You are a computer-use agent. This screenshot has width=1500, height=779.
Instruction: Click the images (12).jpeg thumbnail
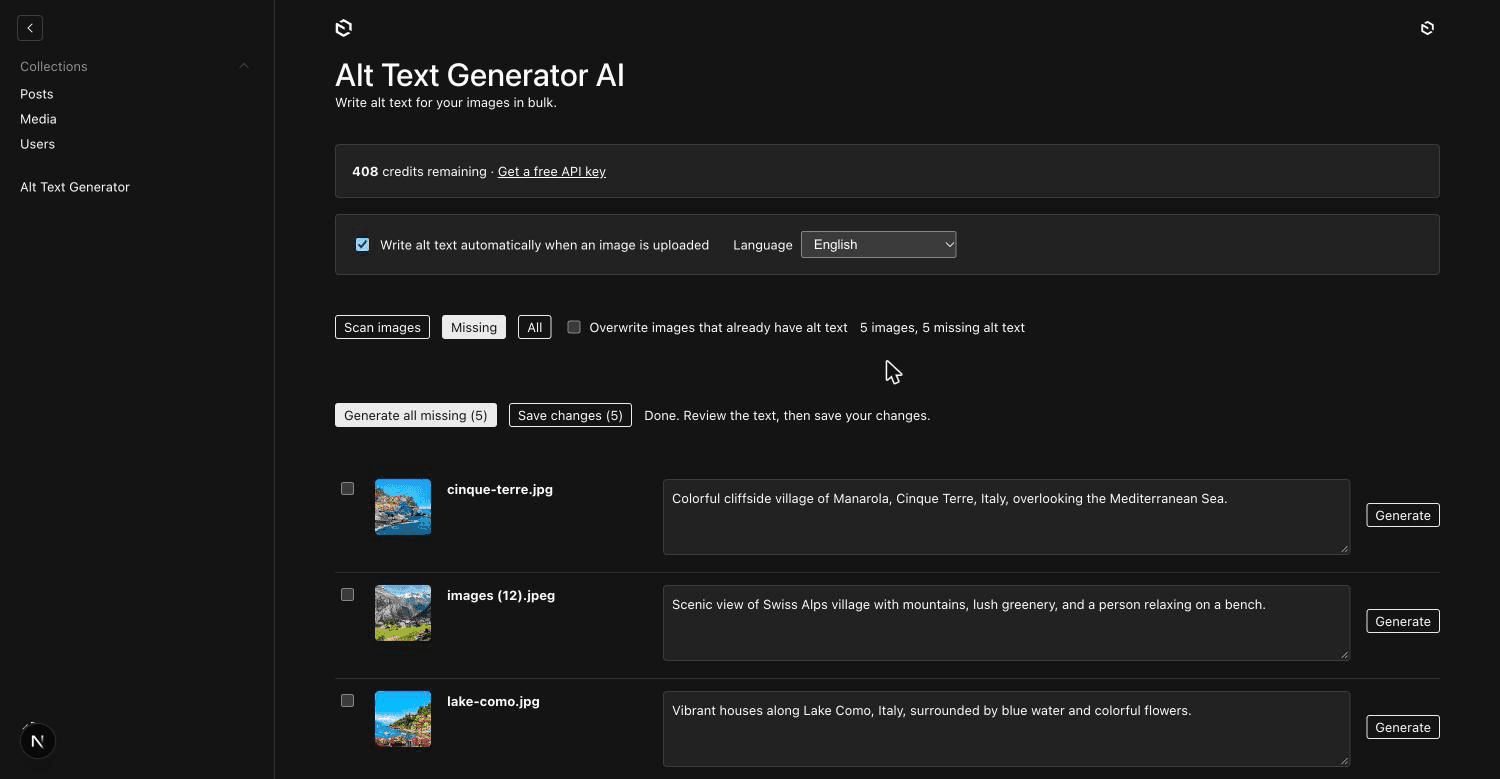(x=403, y=613)
